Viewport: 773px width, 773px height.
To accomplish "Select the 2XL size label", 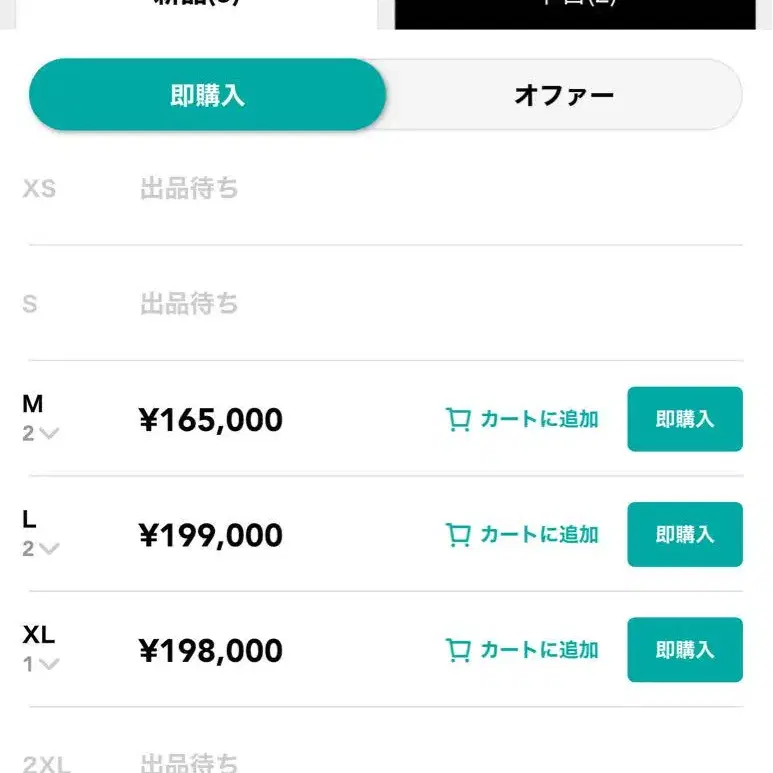I will tap(46, 764).
